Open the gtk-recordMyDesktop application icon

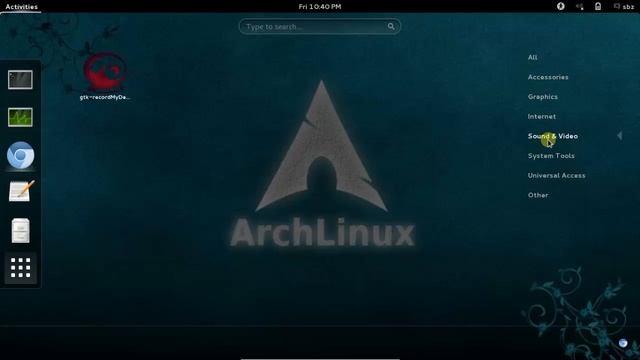(104, 76)
